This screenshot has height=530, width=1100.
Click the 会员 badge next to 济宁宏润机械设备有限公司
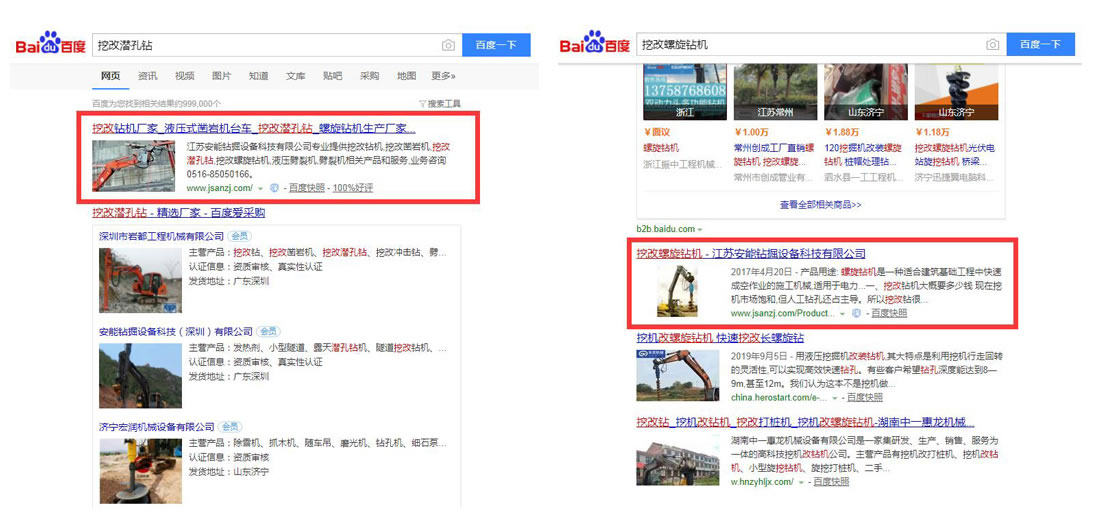231,426
